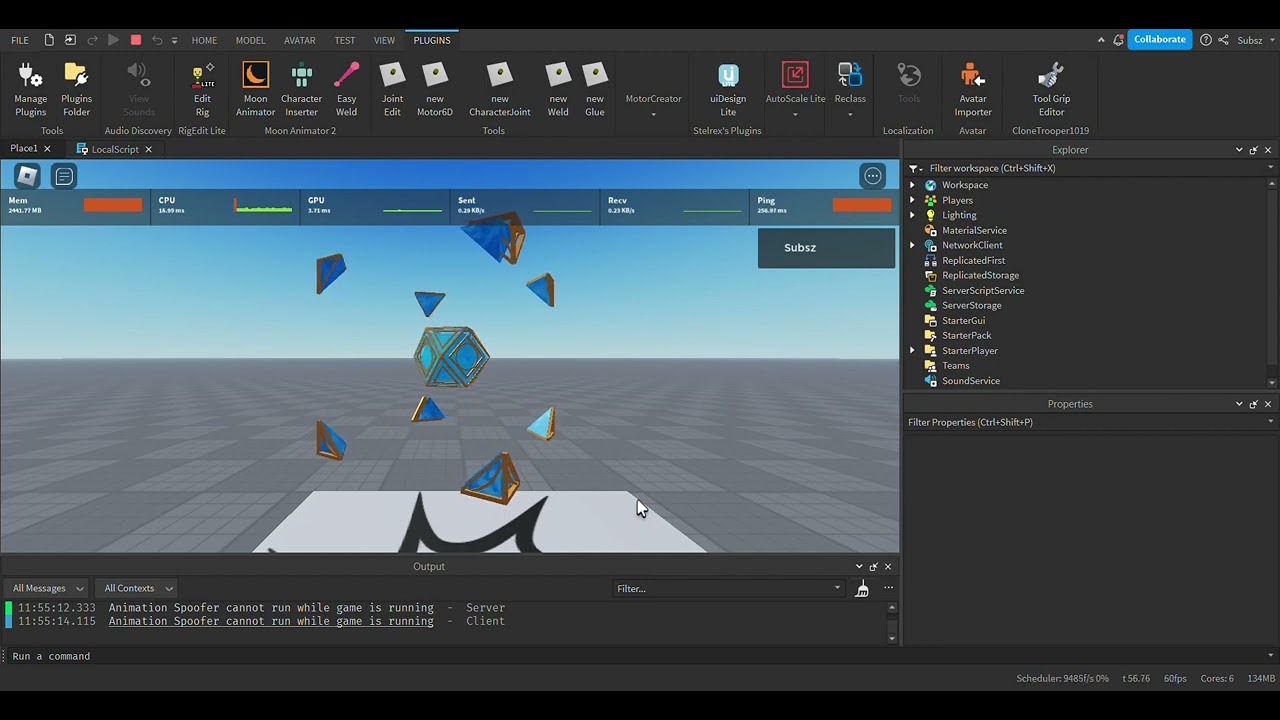
Task: Open the Plugins Folder
Action: coord(76,90)
